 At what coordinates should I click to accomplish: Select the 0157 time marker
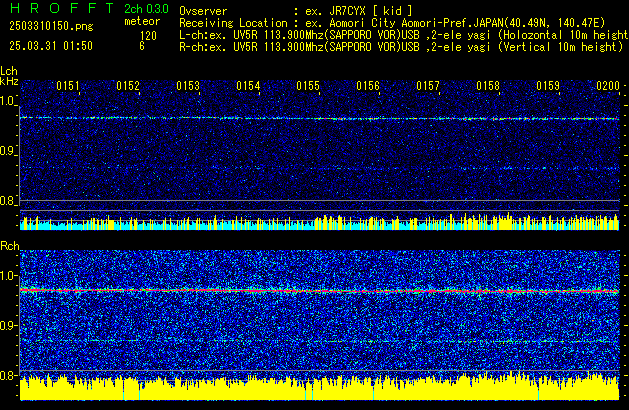tap(428, 86)
